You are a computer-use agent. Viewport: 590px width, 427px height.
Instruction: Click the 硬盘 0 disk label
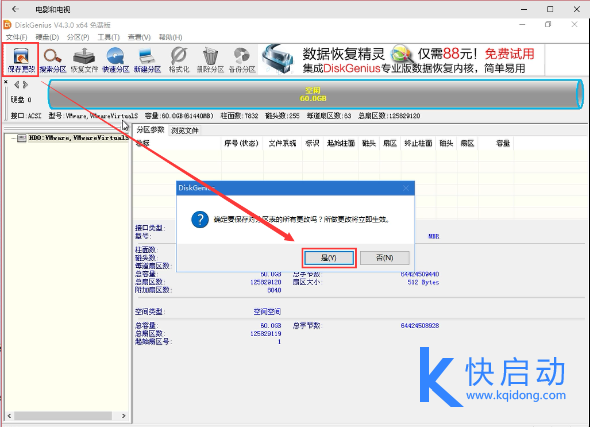(x=21, y=100)
